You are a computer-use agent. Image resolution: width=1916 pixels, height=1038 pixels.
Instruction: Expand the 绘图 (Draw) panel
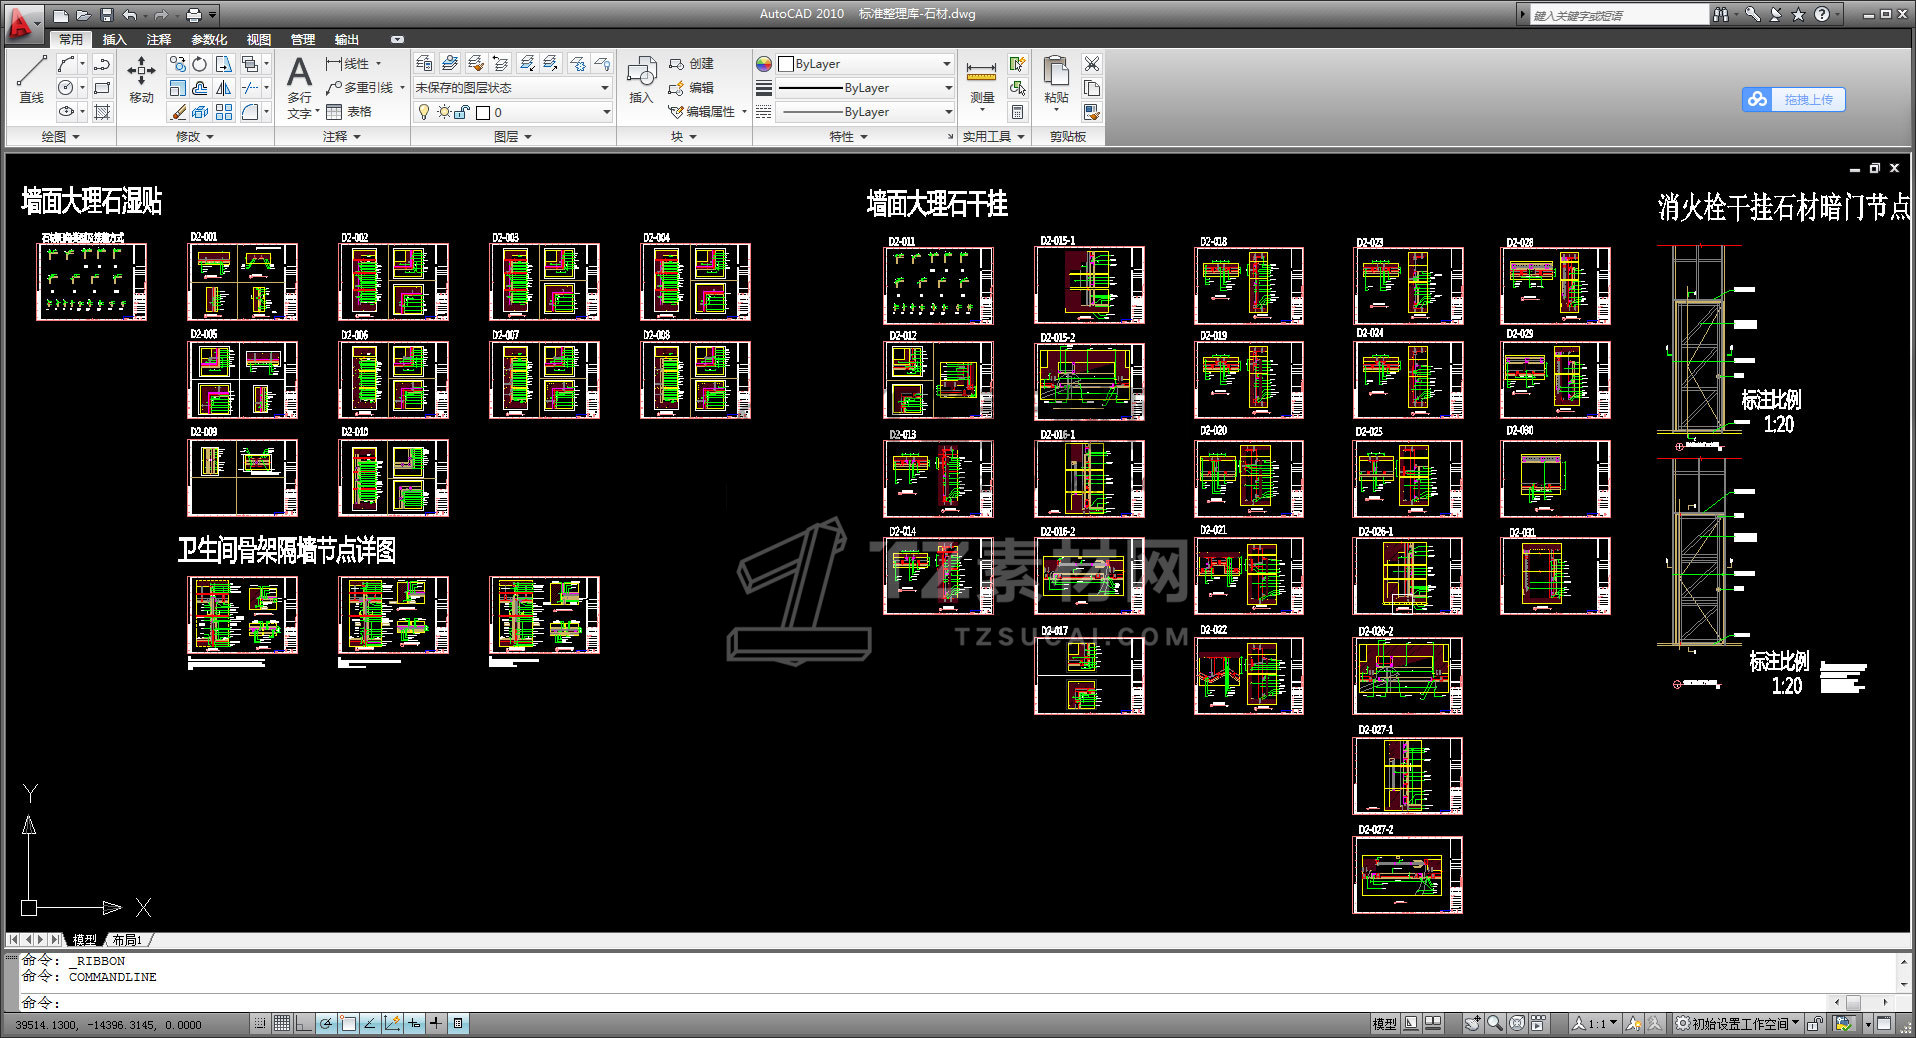click(60, 136)
